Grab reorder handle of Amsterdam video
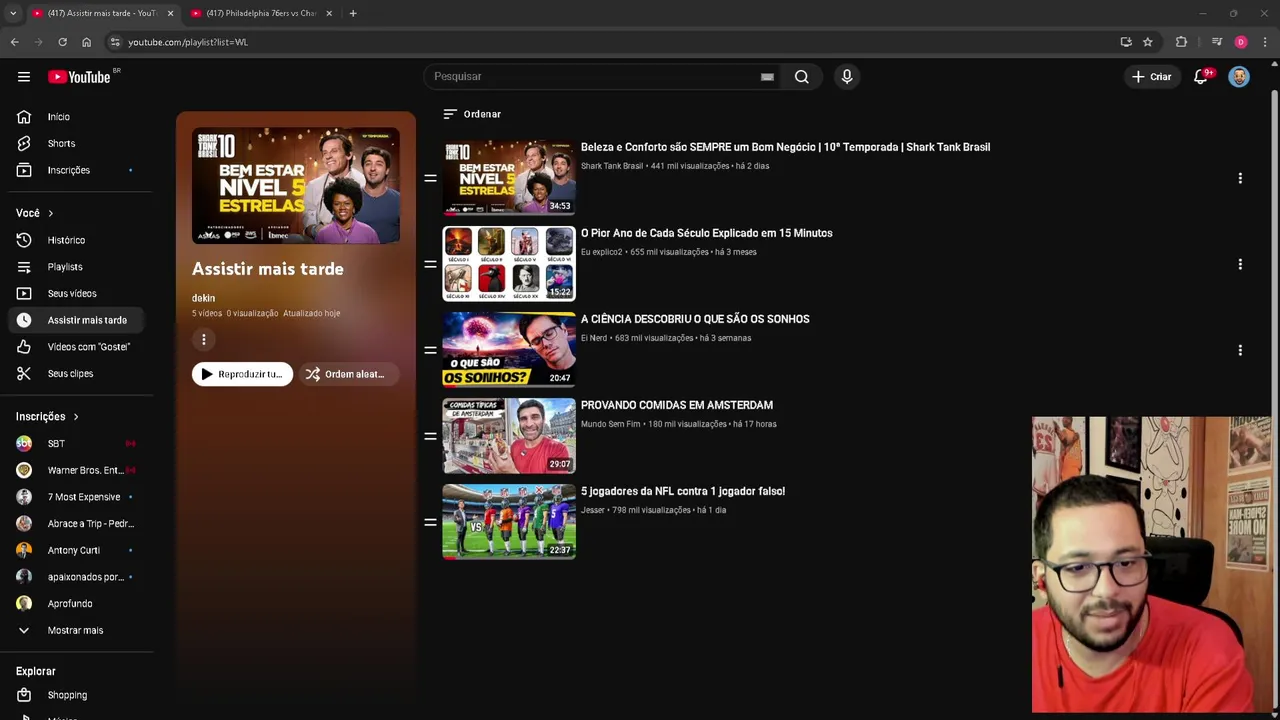The height and width of the screenshot is (720, 1280). [x=430, y=436]
